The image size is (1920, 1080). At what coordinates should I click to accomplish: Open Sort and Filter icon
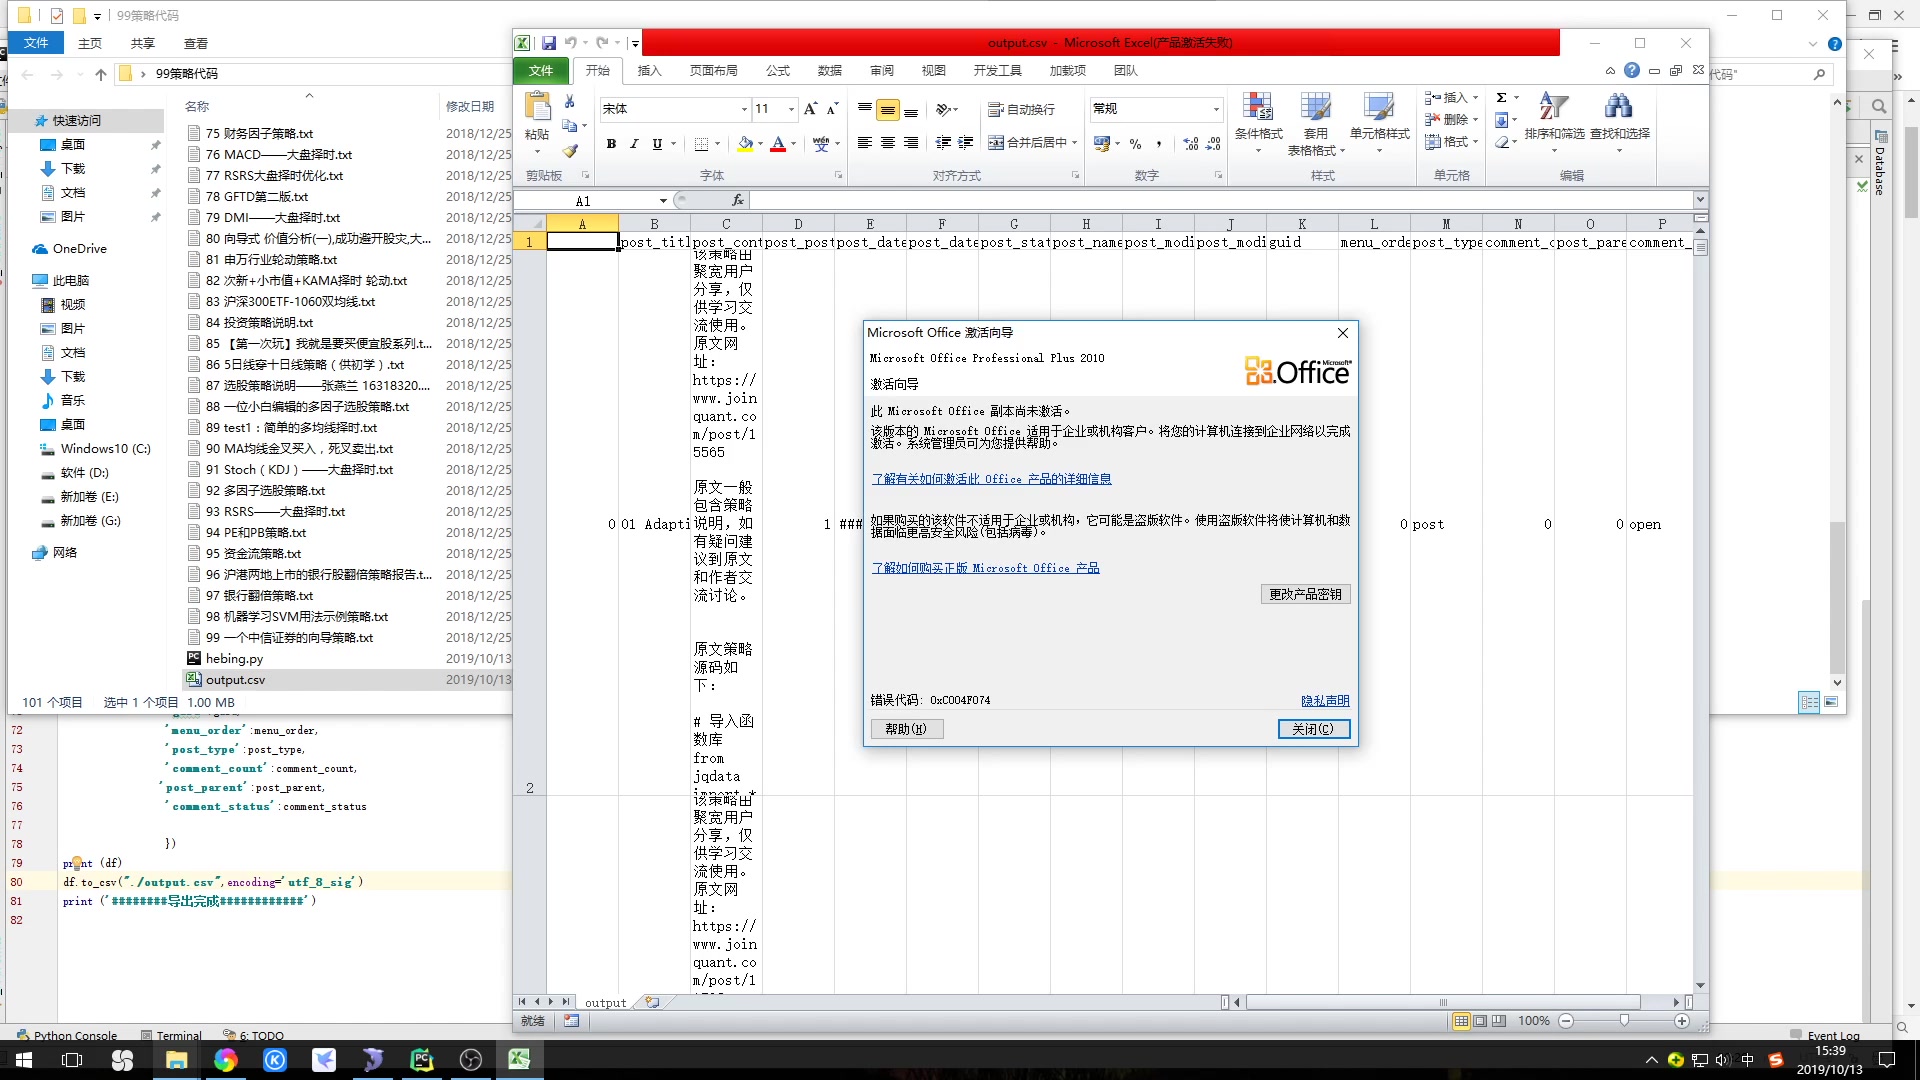pyautogui.click(x=1553, y=106)
